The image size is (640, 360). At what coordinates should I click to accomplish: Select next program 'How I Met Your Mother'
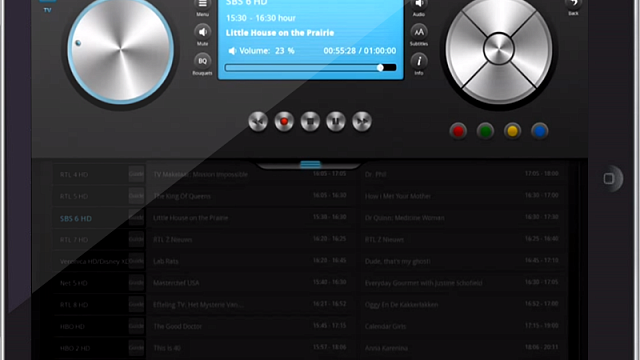coord(398,196)
